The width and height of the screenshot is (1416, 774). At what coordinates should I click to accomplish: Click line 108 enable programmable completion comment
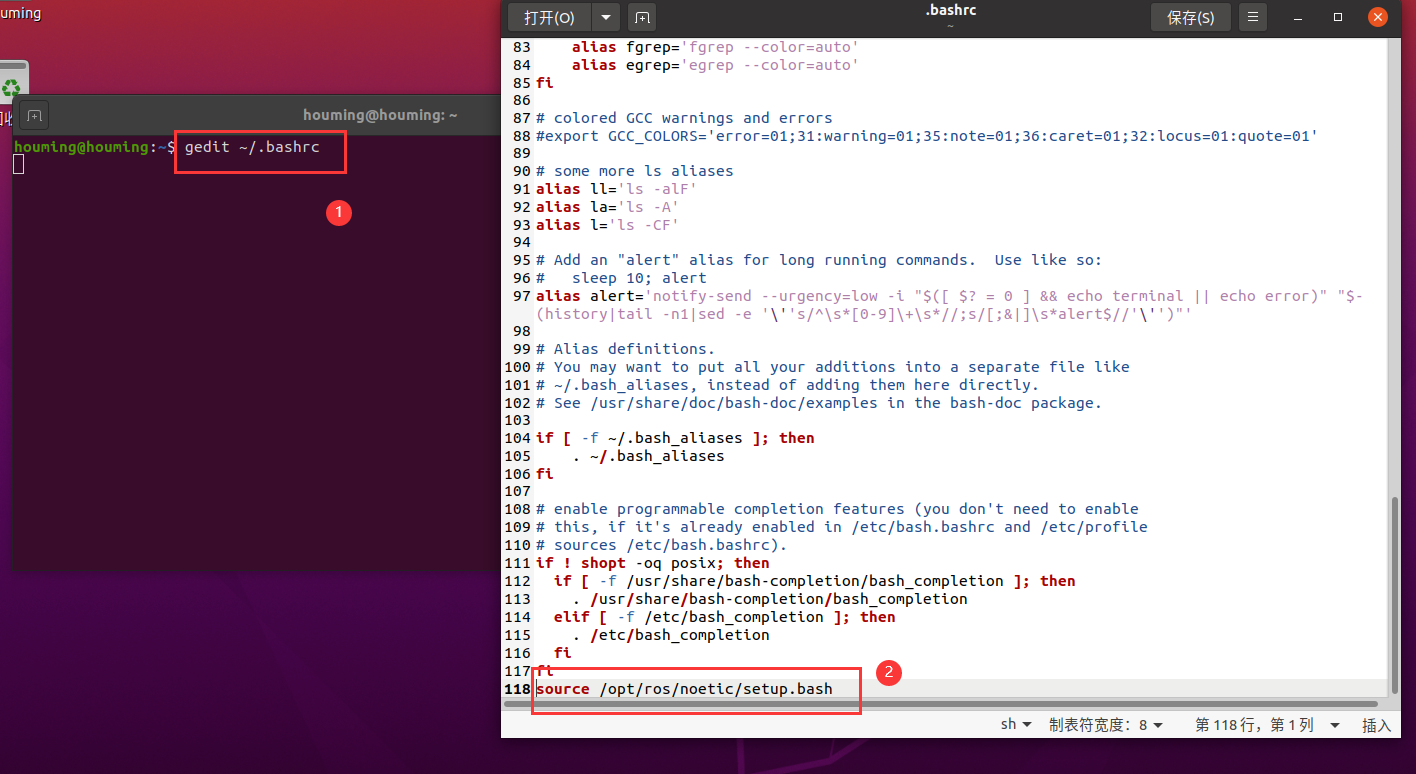click(x=837, y=509)
